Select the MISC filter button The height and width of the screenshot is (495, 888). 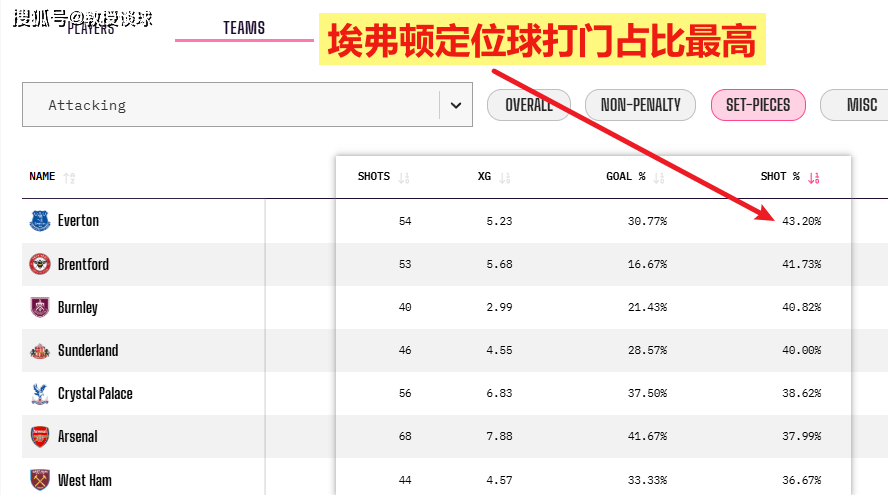coord(860,105)
